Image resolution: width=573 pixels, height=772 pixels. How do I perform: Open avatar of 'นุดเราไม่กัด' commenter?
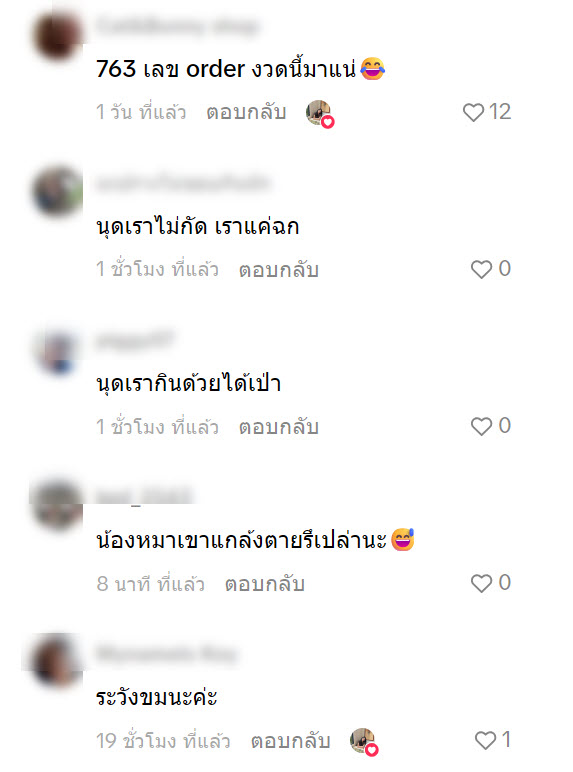point(58,192)
